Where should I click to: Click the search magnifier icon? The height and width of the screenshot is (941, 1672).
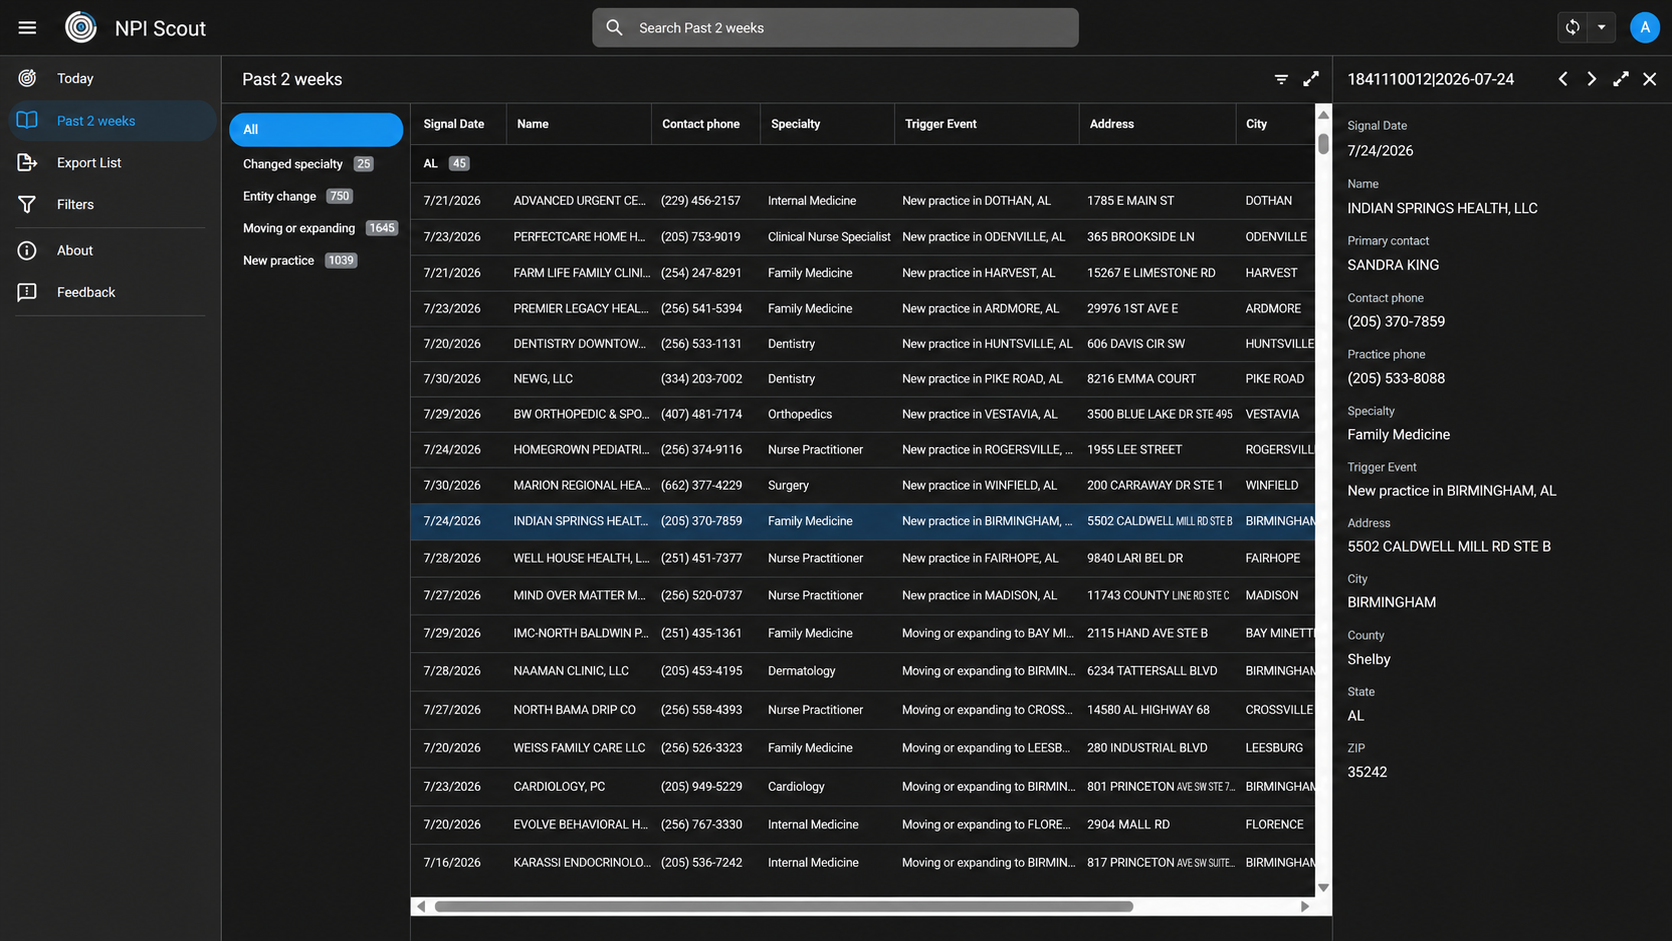coord(615,28)
